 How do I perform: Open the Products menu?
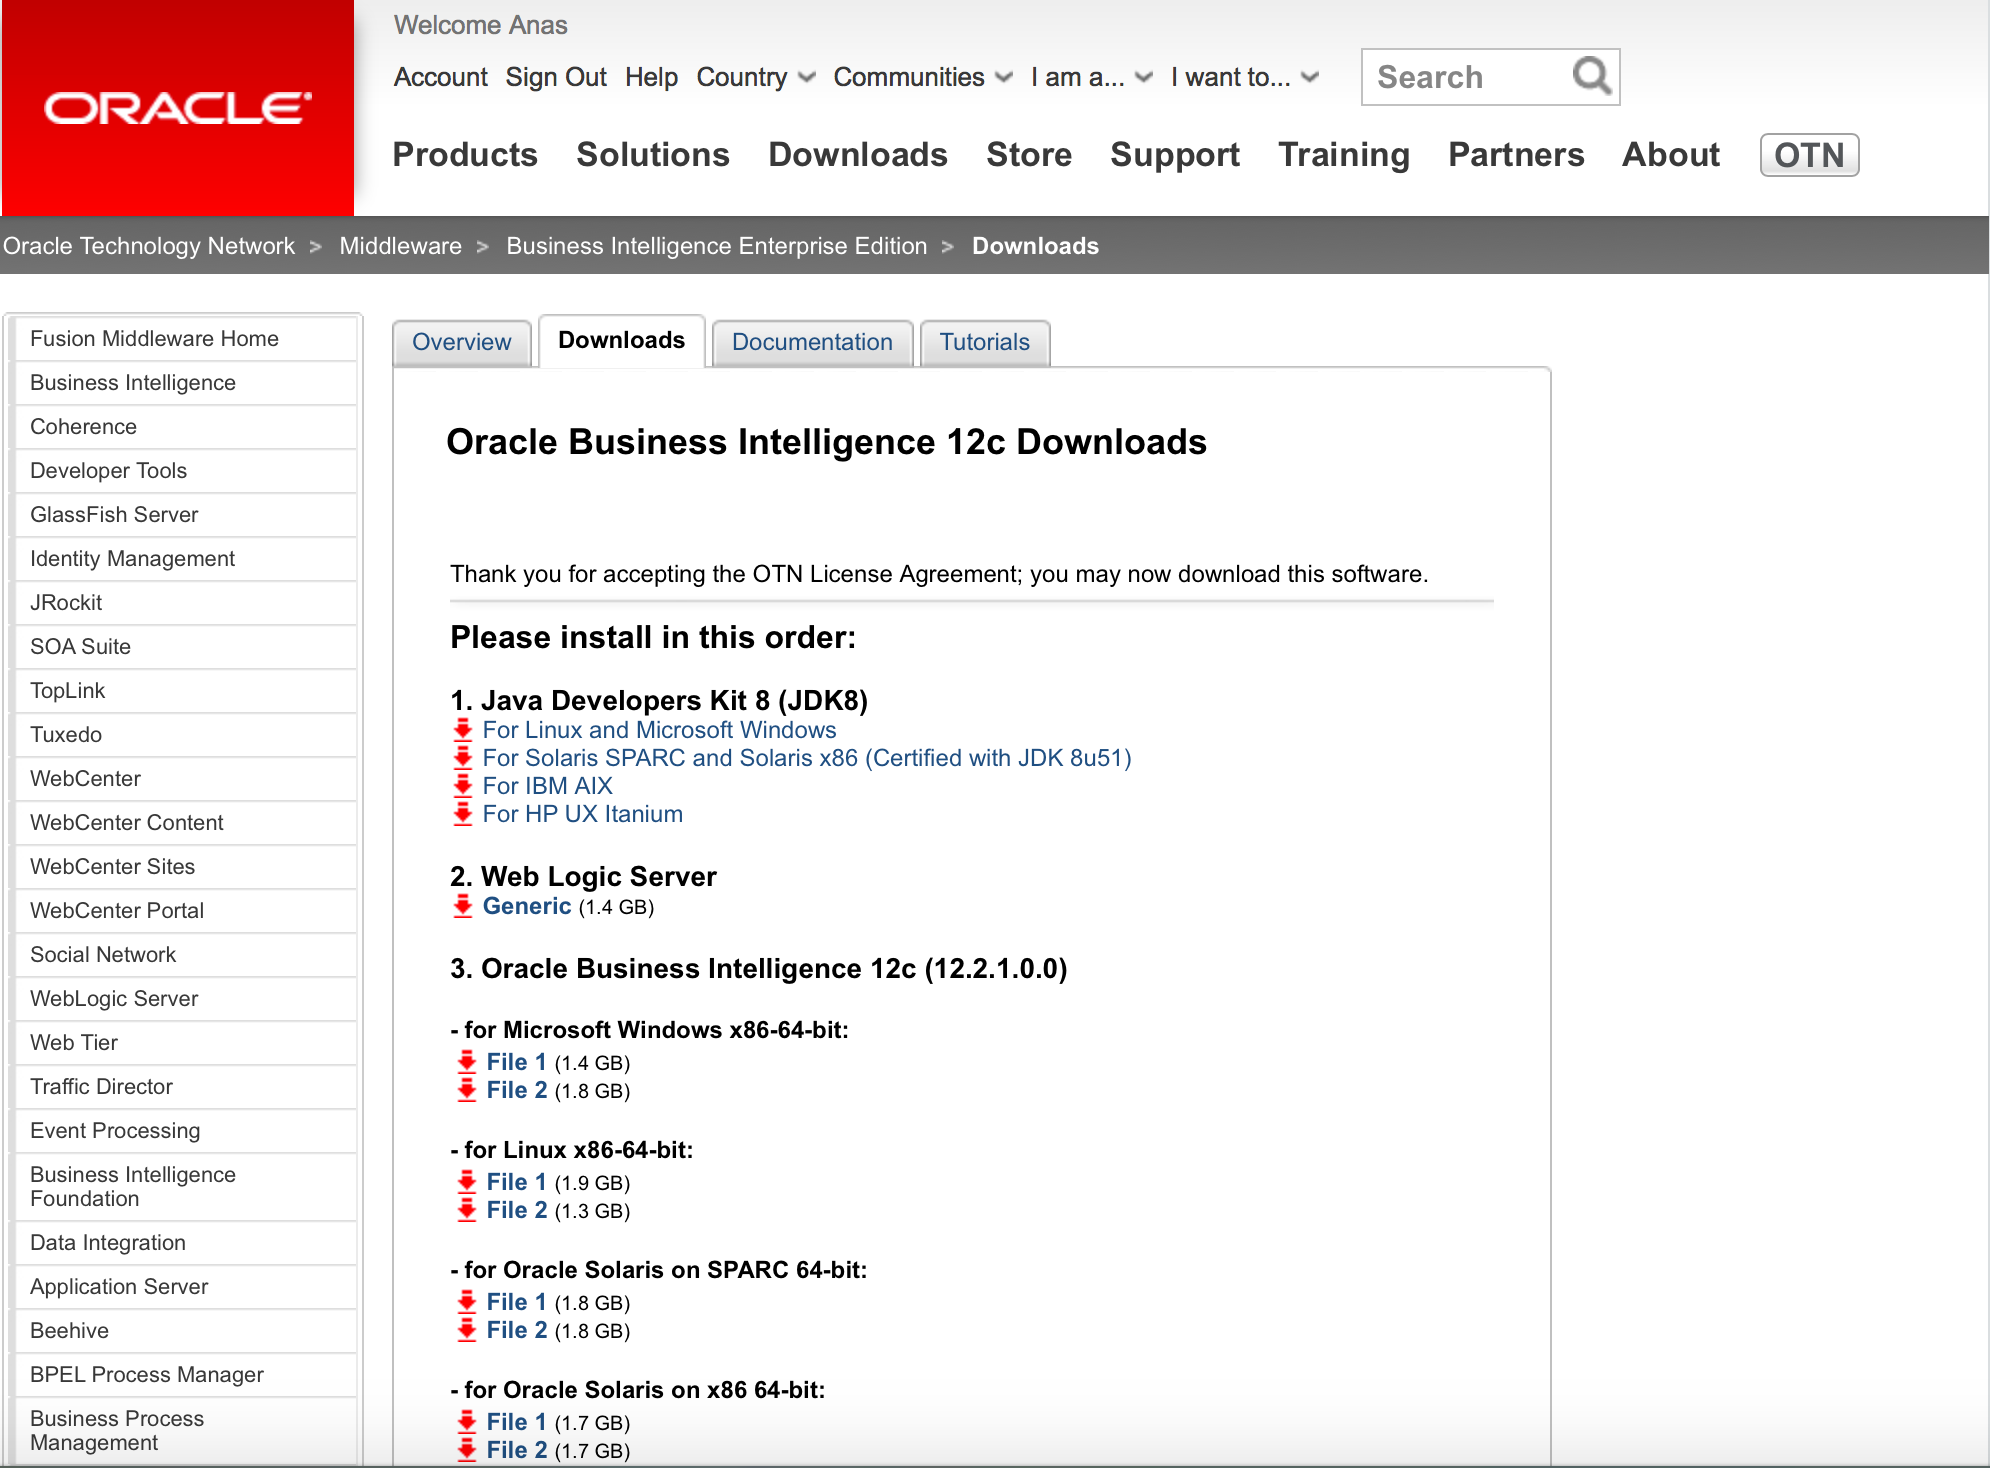point(465,155)
